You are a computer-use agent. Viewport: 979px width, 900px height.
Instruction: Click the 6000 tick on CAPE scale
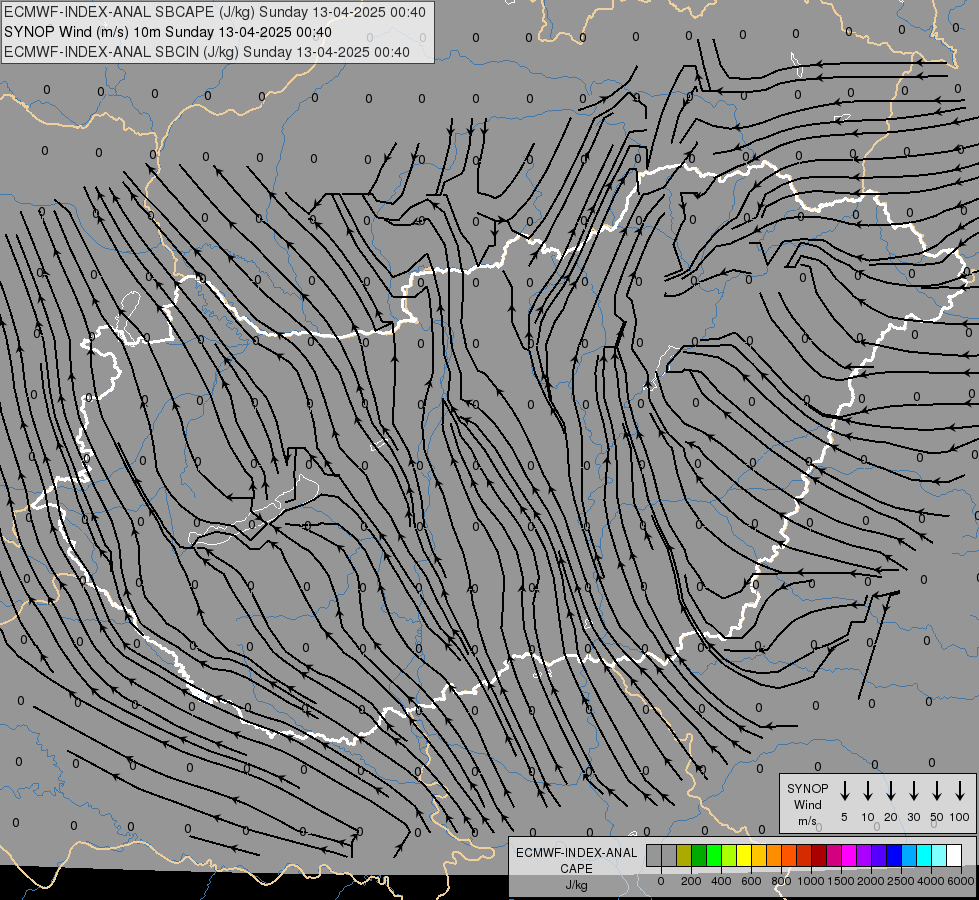[961, 881]
